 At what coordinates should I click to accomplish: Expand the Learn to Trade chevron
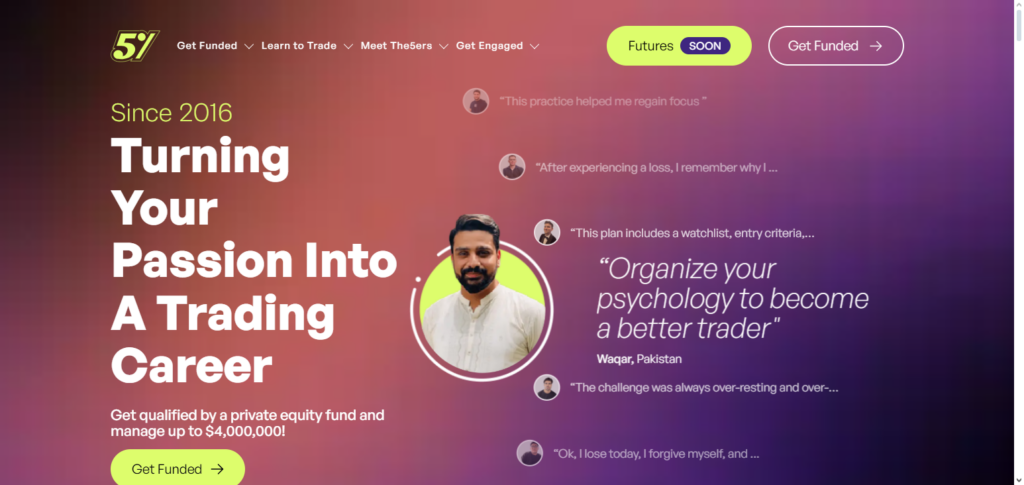click(348, 46)
